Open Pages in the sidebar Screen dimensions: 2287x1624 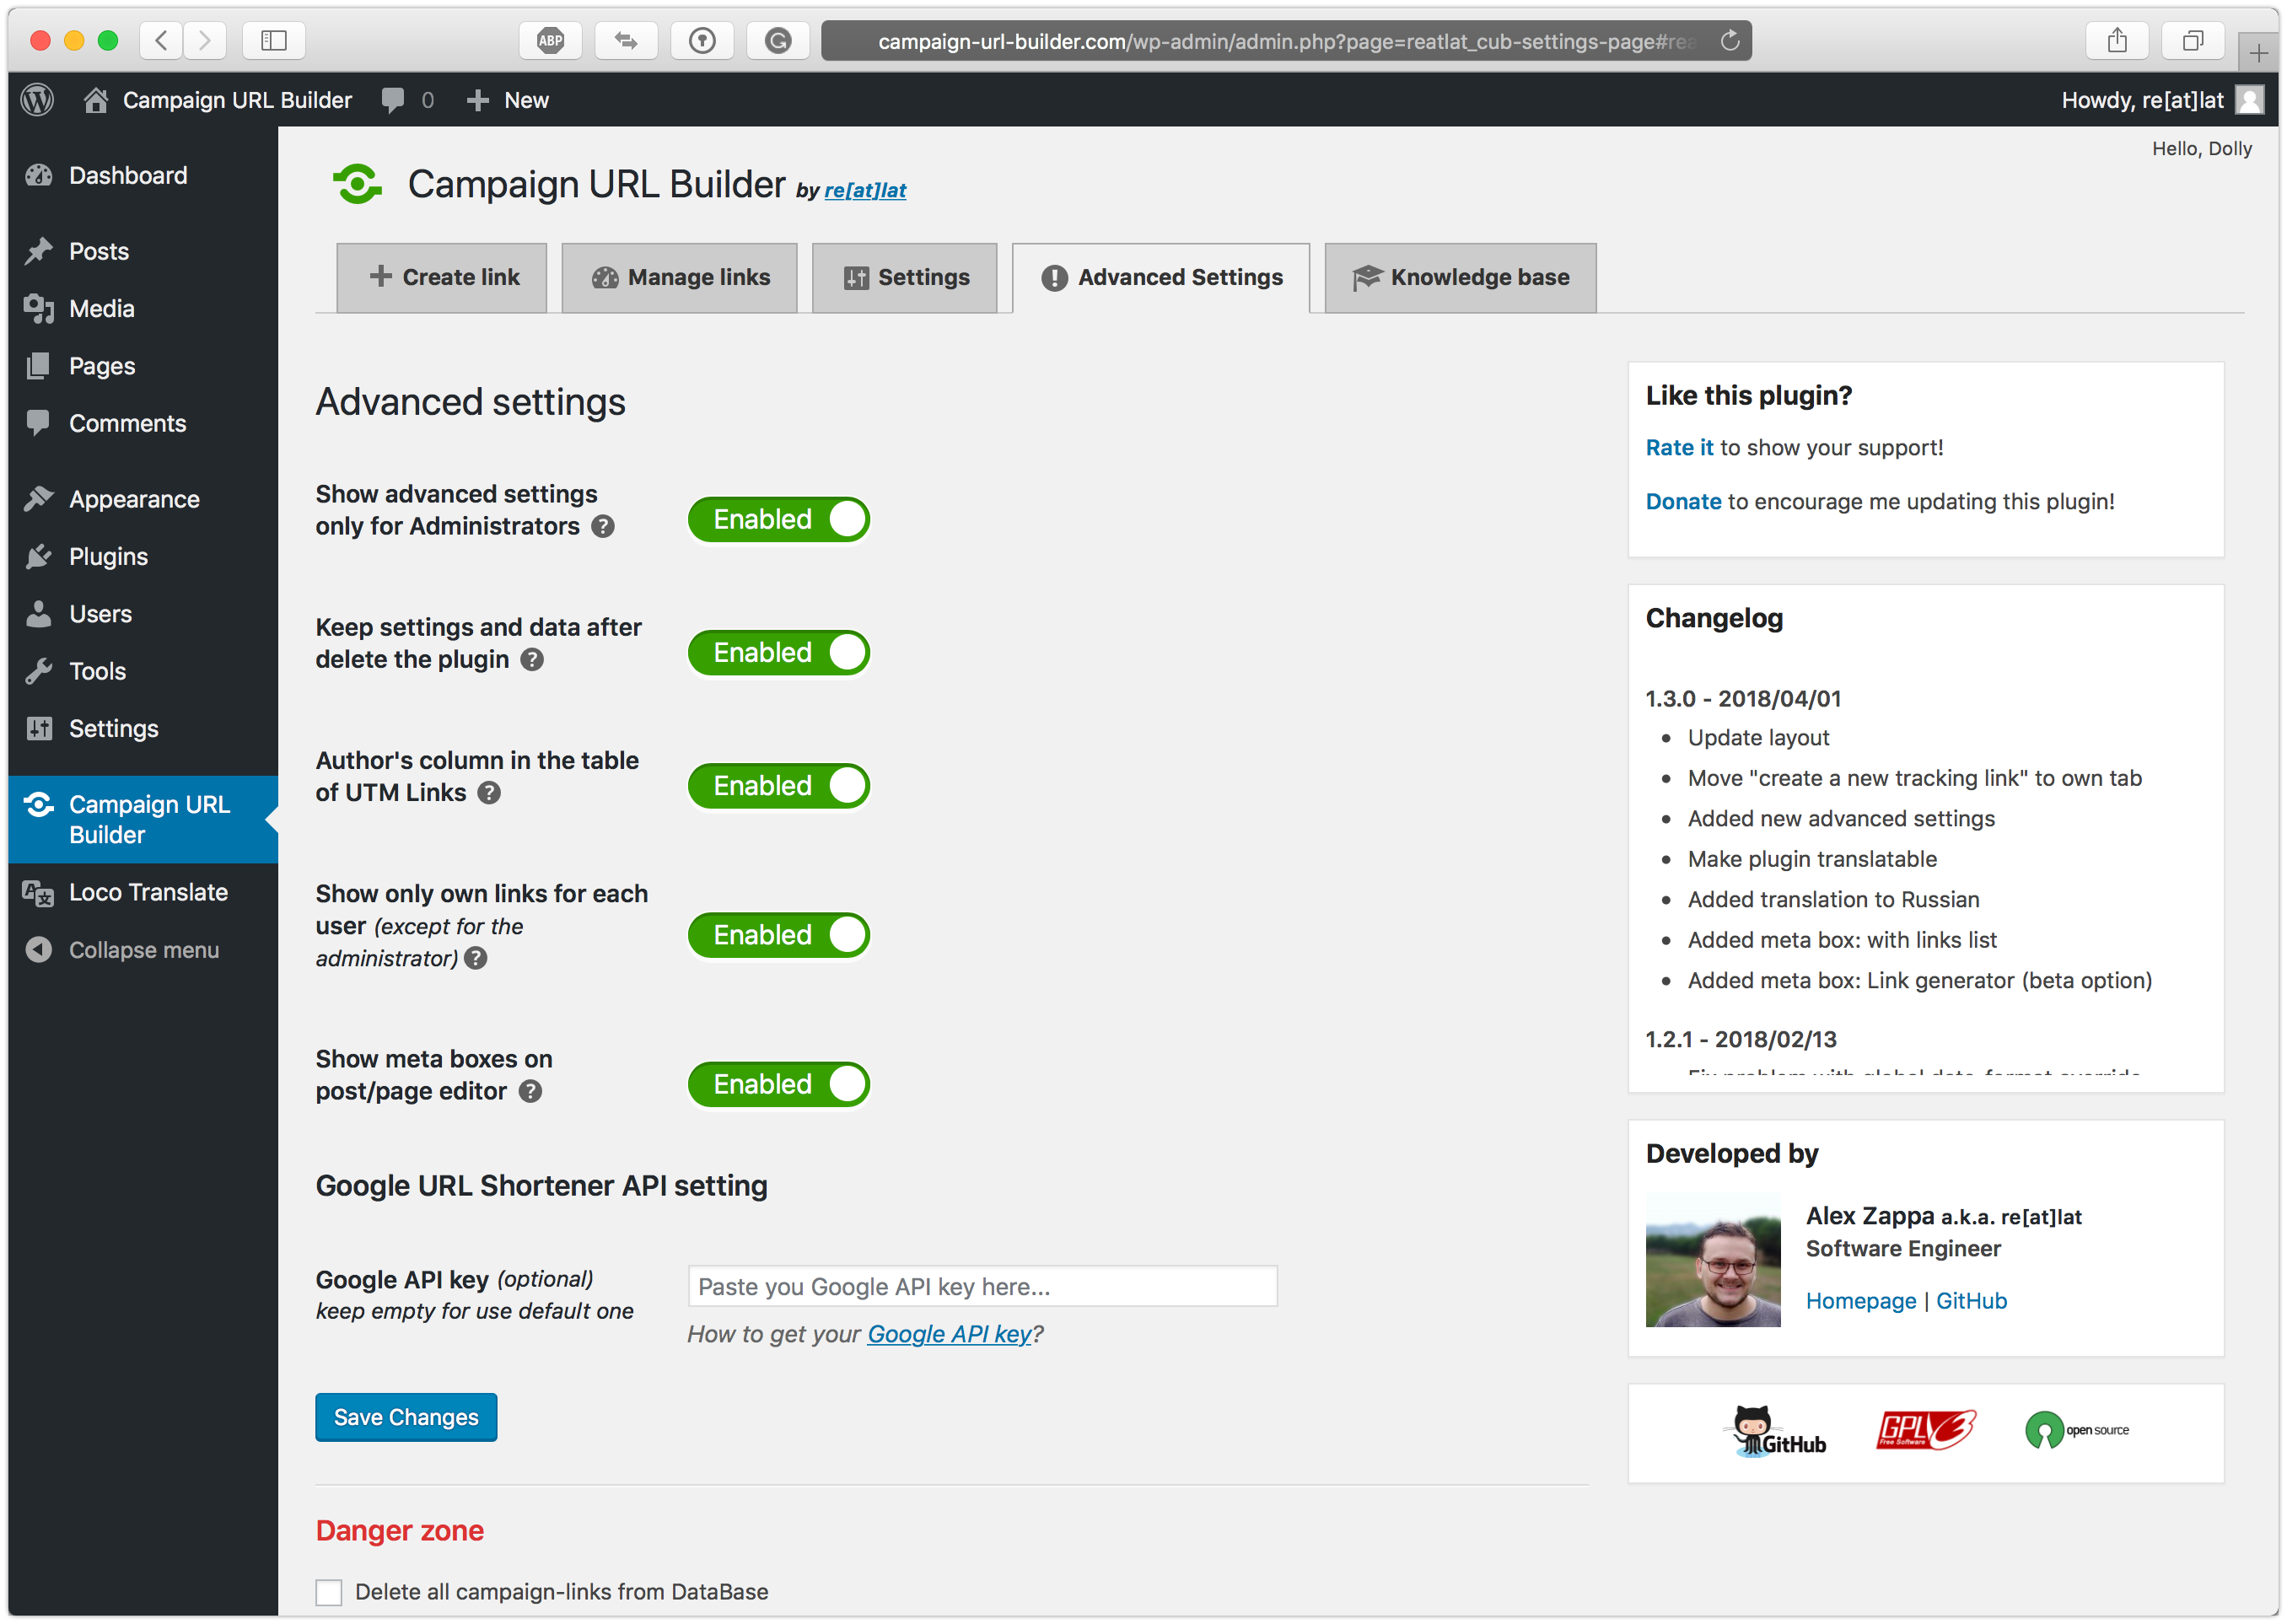click(143, 366)
